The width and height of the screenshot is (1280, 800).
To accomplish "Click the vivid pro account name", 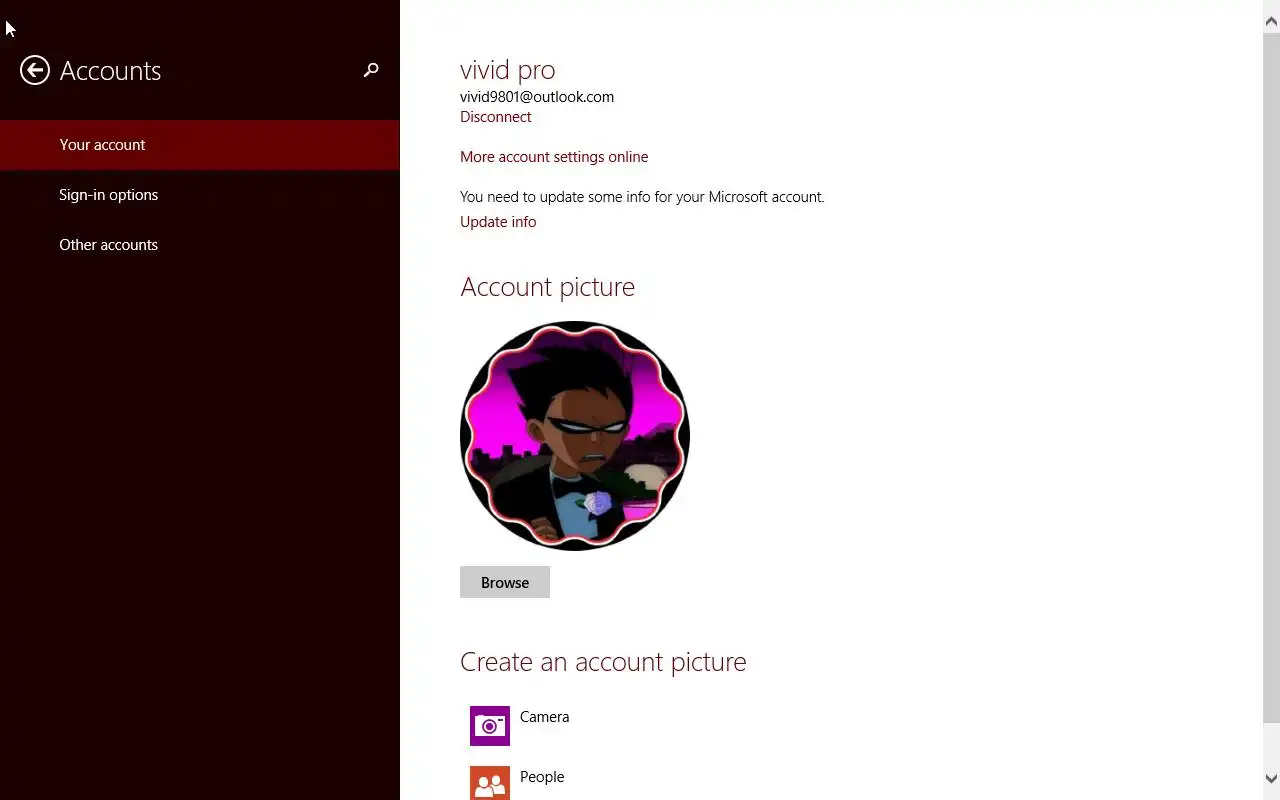I will pos(507,70).
